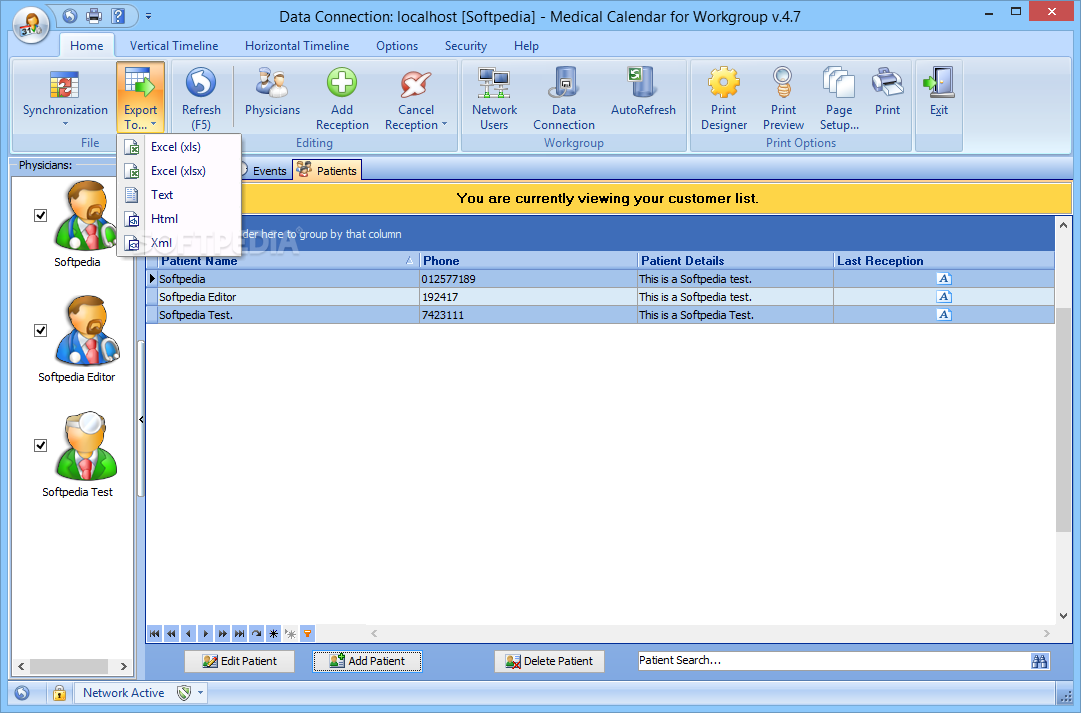Uncheck the Softpedia physician checkbox
Viewport: 1081px width, 713px height.
point(41,215)
